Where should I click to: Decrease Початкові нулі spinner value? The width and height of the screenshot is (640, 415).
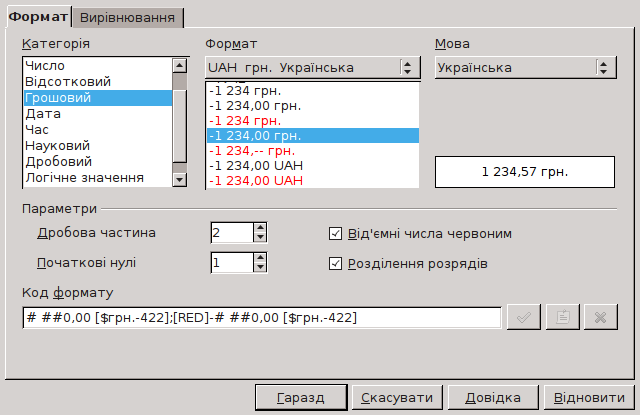pos(260,267)
